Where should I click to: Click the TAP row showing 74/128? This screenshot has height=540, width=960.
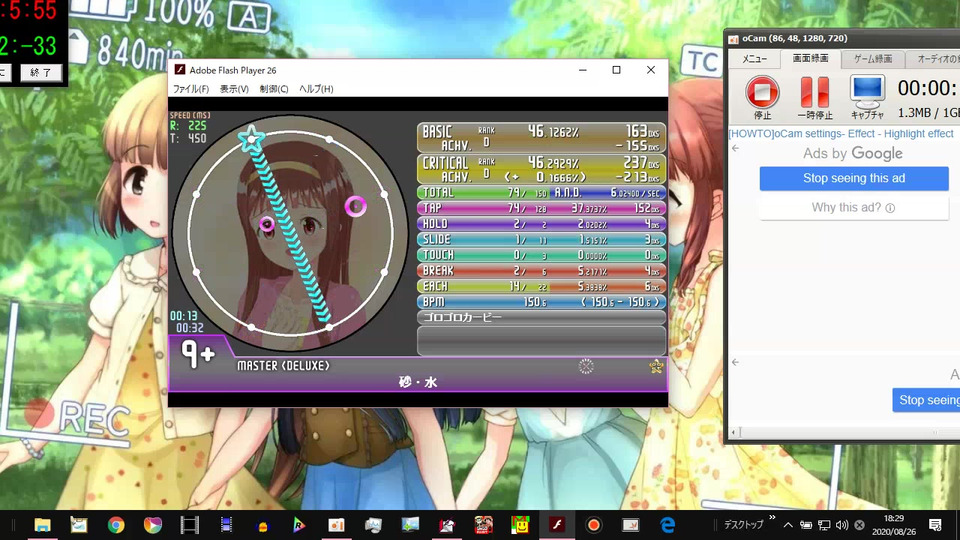point(541,208)
